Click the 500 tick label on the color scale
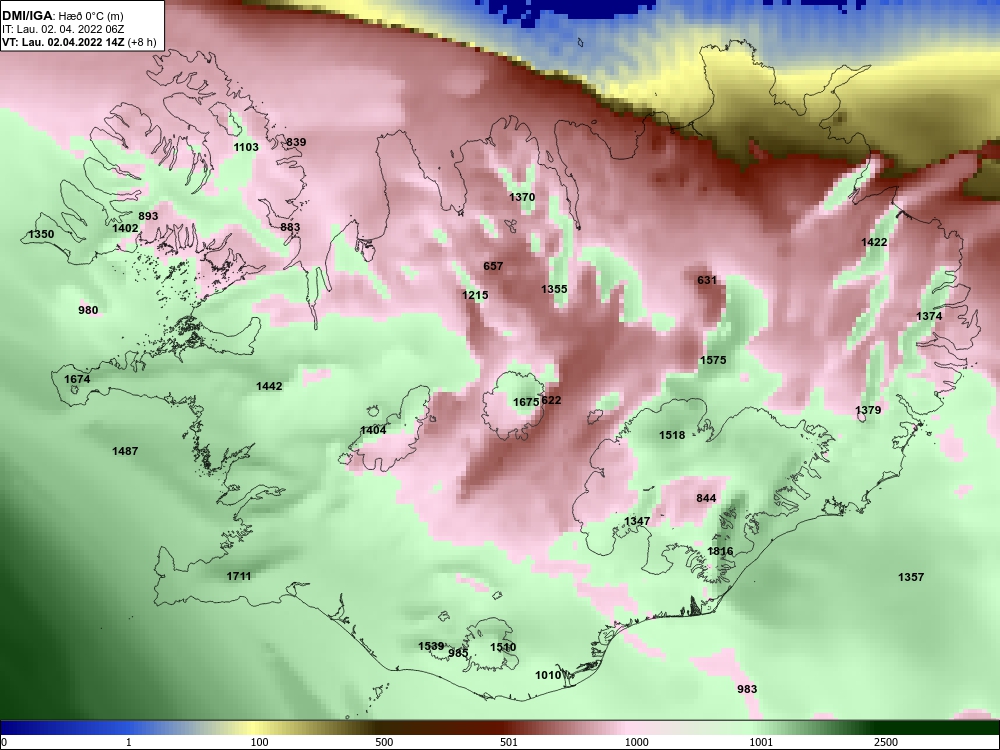 point(384,742)
